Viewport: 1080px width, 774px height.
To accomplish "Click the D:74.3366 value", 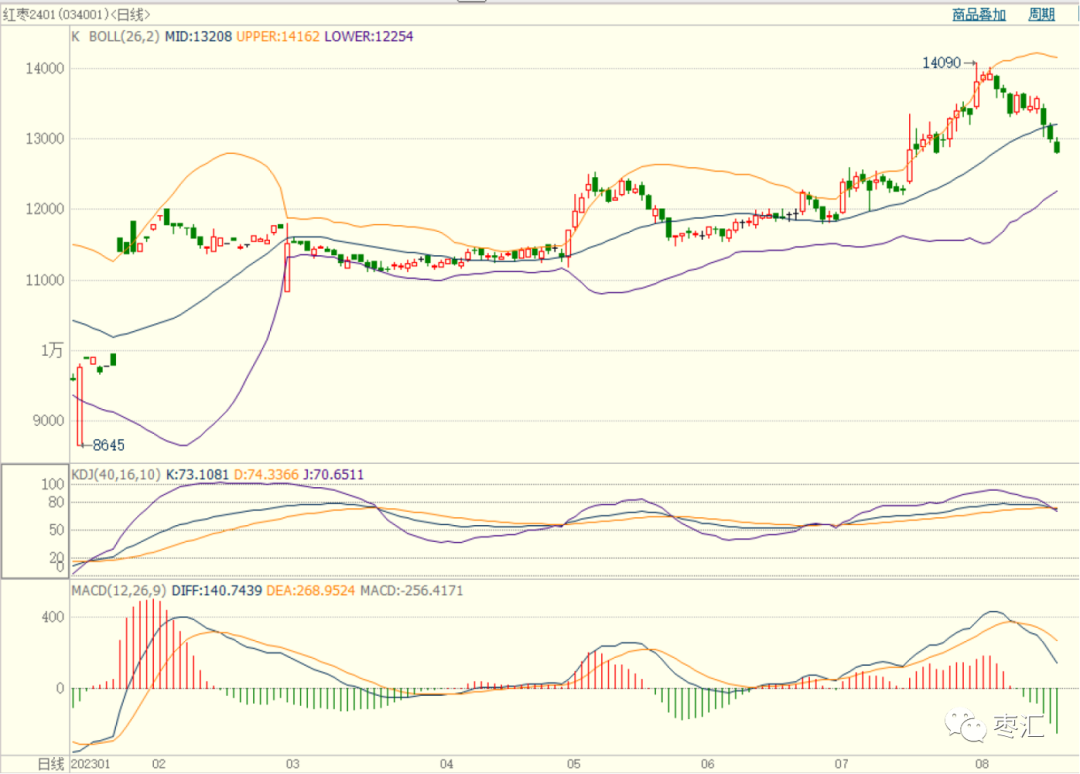I will [x=266, y=474].
